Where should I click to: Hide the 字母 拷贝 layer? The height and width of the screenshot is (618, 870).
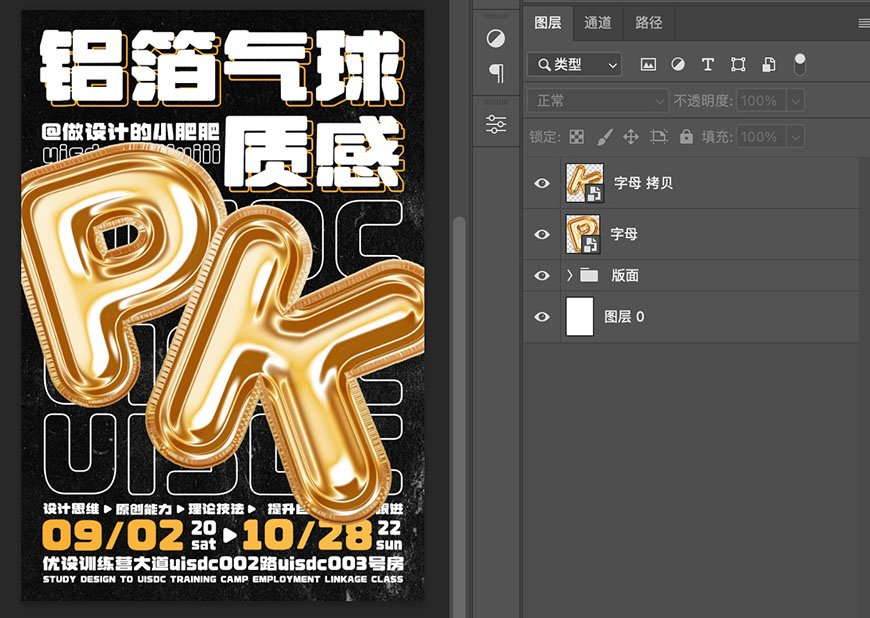click(x=542, y=183)
